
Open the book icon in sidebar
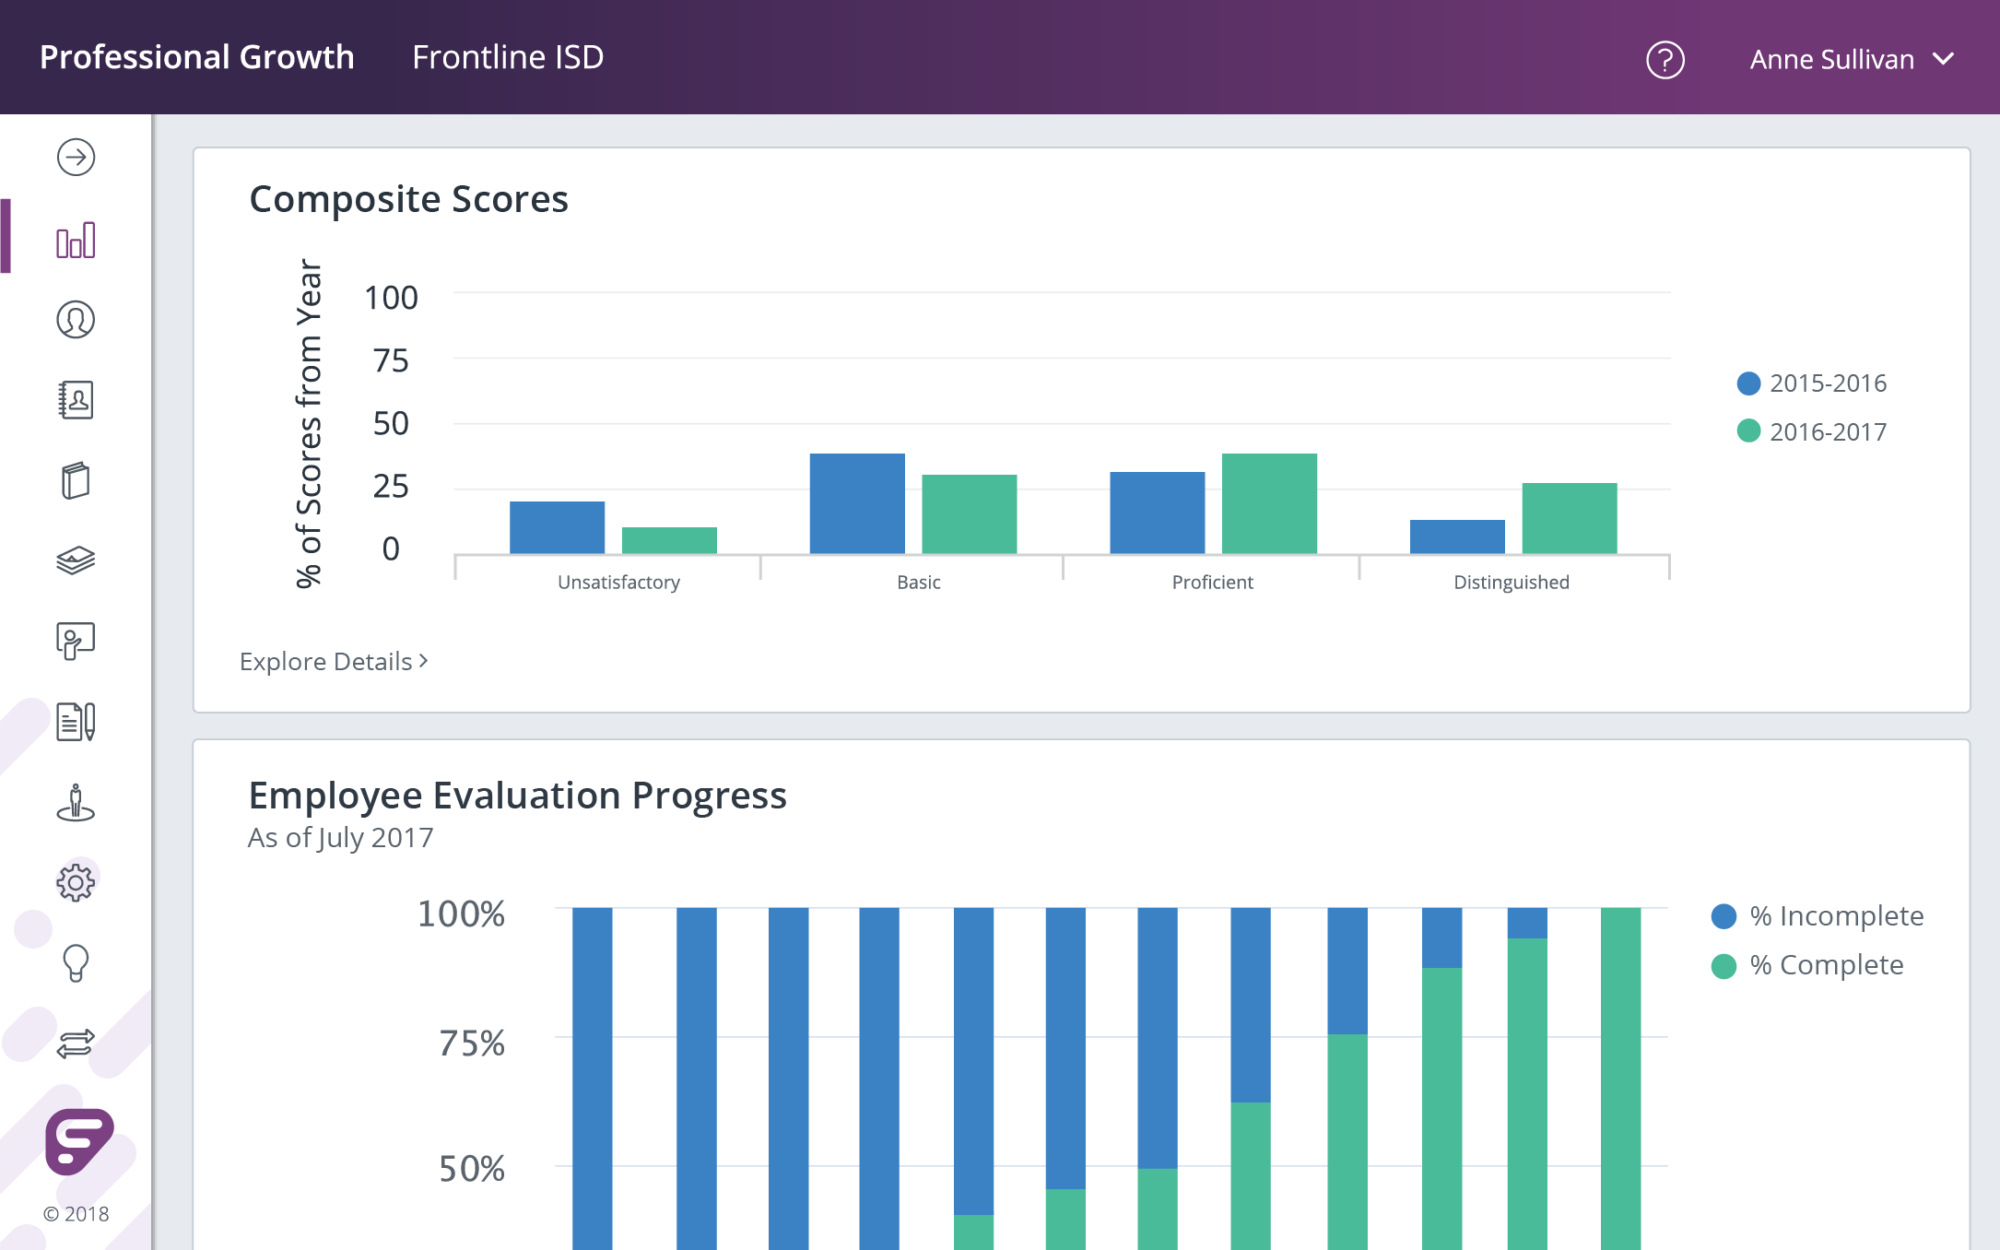tap(76, 480)
